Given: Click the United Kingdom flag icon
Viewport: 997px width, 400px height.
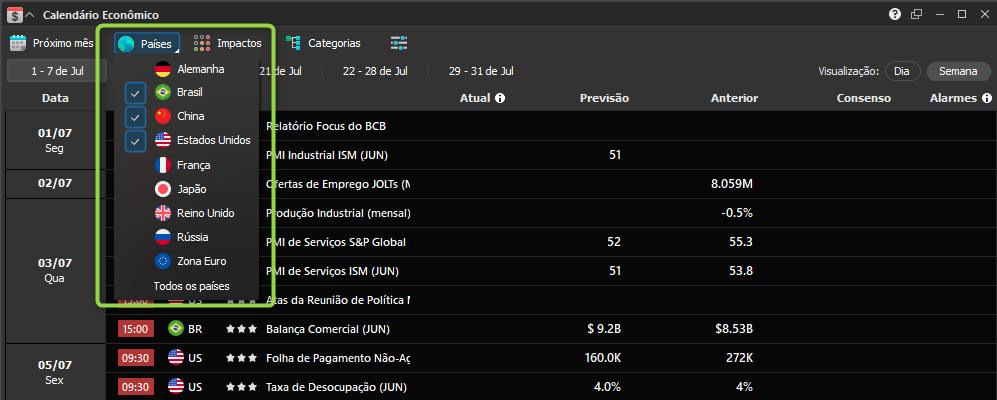Looking at the screenshot, I should tap(163, 213).
